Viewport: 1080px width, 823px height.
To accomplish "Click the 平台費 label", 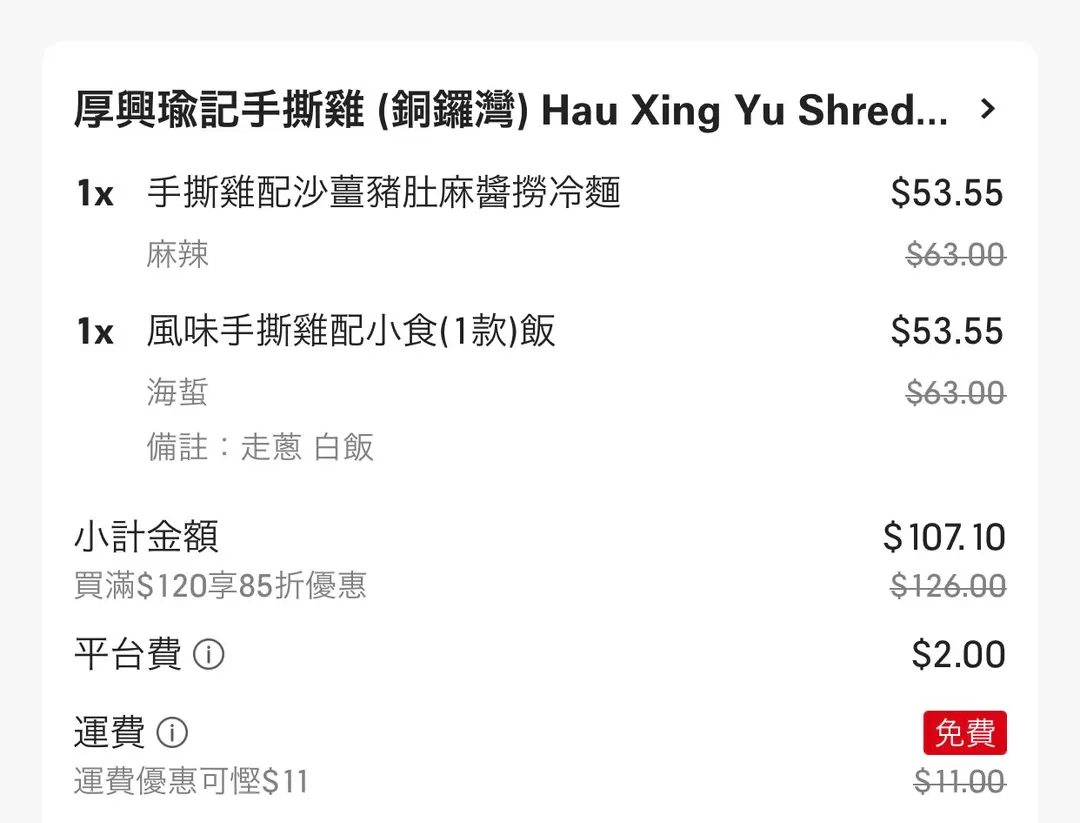I will [128, 654].
